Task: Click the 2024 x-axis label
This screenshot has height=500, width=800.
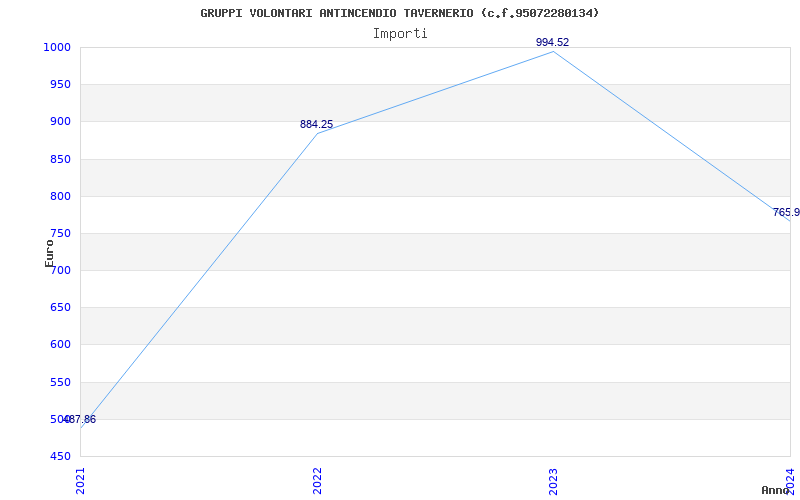Action: tap(790, 481)
